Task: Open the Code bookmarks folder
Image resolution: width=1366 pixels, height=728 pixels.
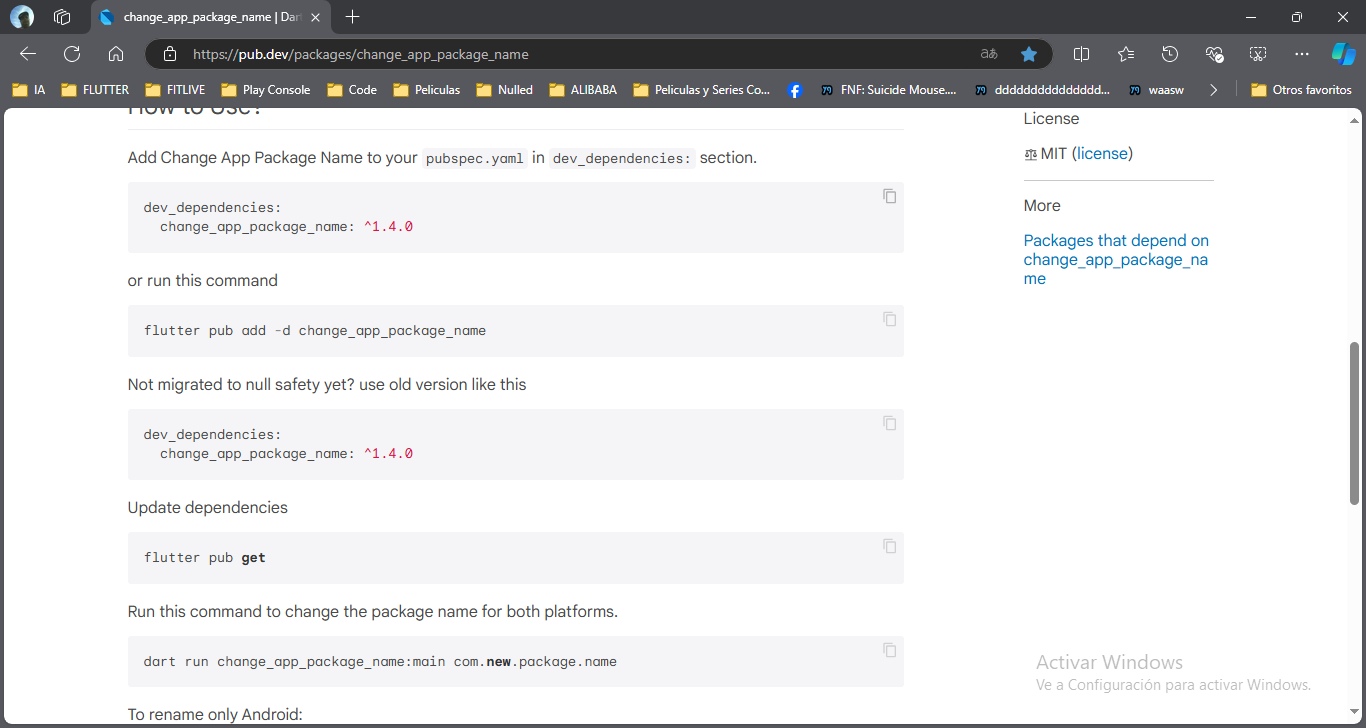Action: (352, 90)
